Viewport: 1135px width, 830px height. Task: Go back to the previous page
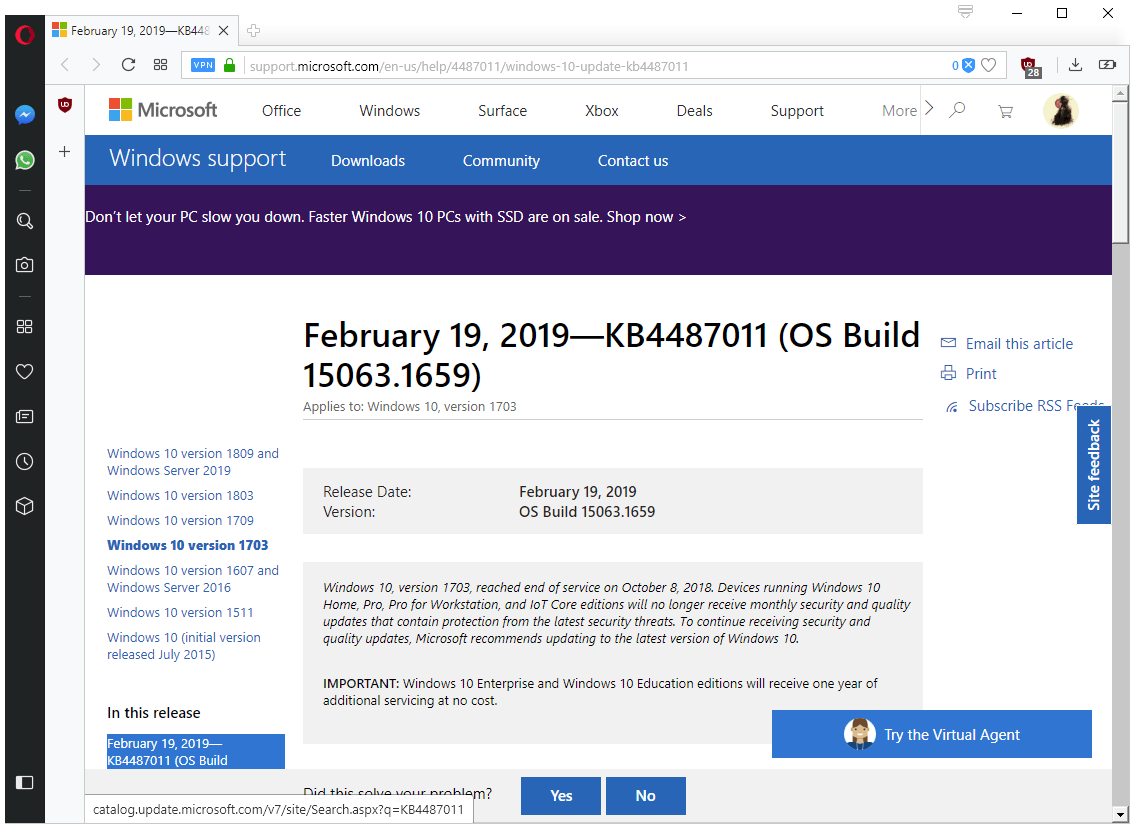coord(65,65)
